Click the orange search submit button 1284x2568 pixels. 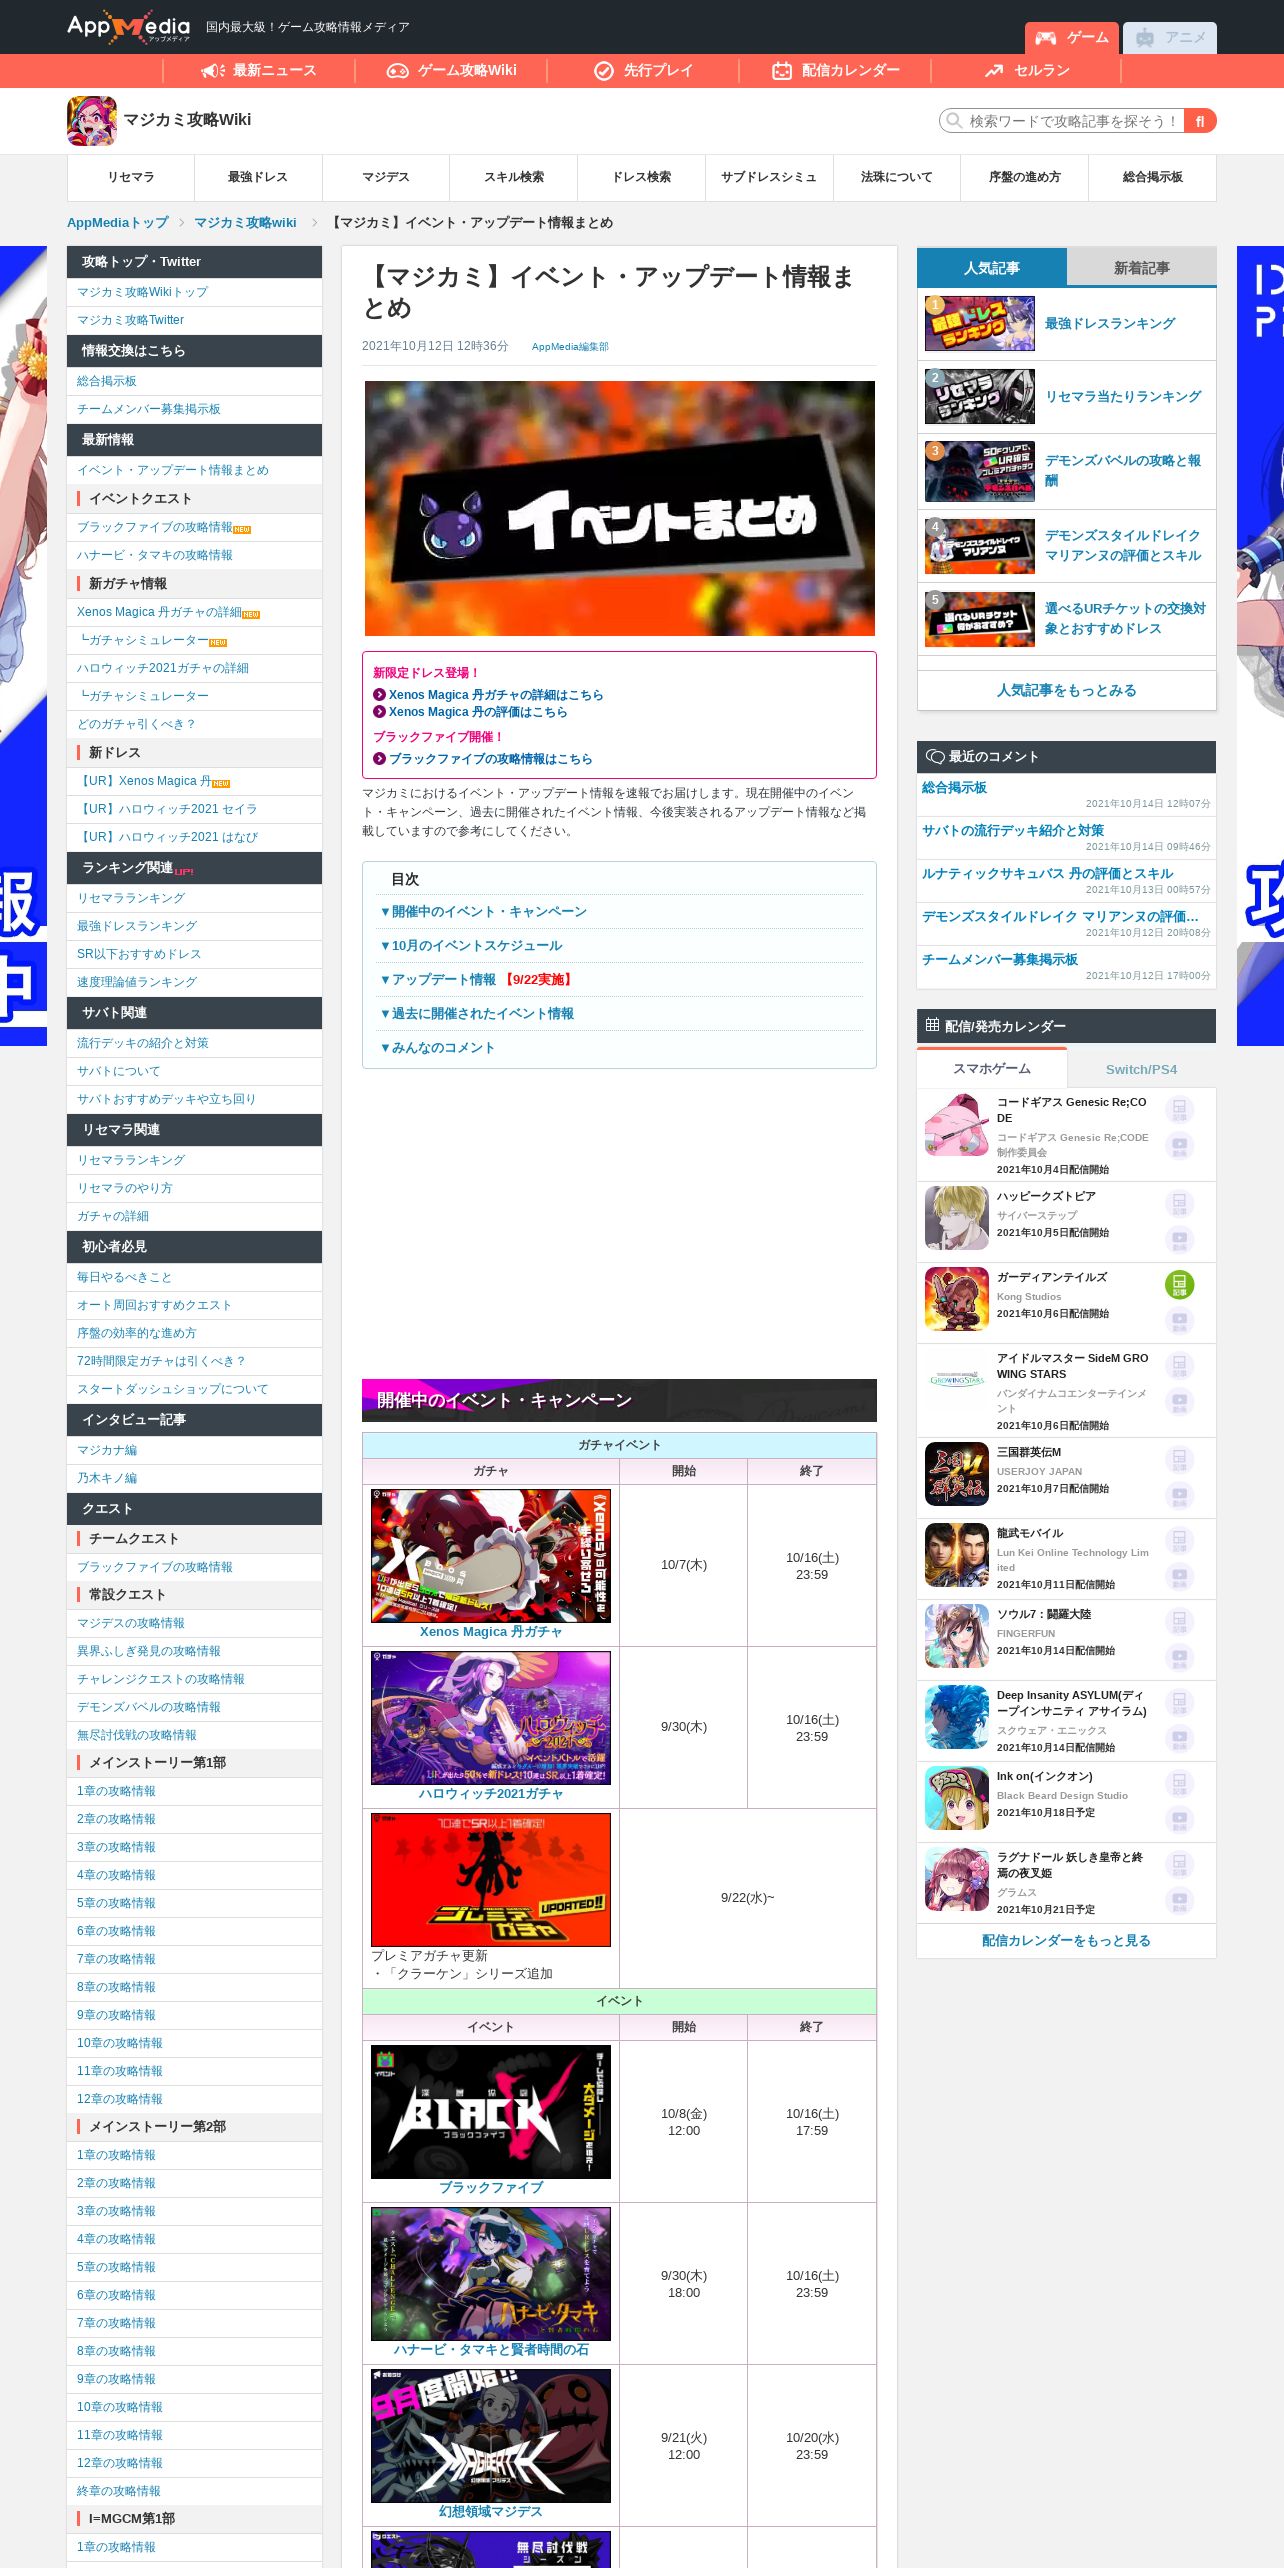click(1200, 121)
